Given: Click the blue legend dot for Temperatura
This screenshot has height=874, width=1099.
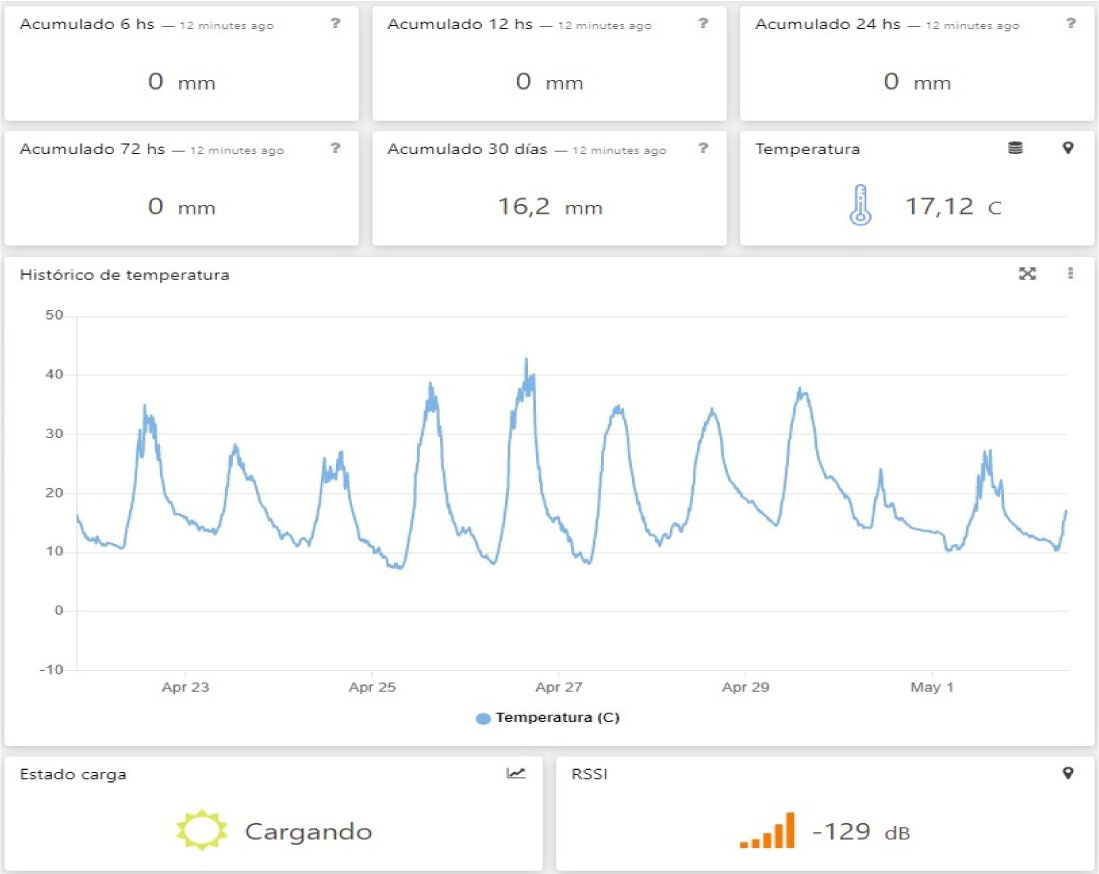Looking at the screenshot, I should [x=483, y=718].
